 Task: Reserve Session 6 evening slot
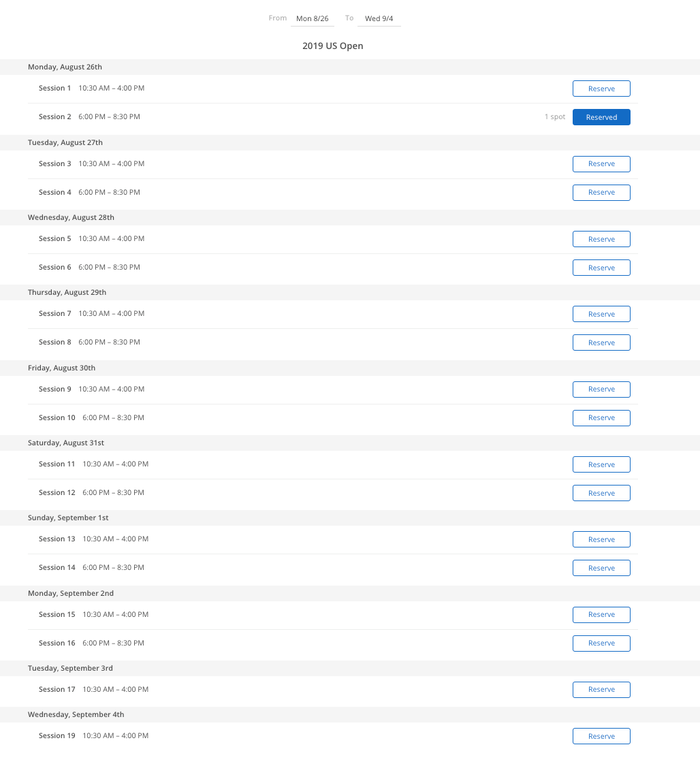click(x=601, y=268)
